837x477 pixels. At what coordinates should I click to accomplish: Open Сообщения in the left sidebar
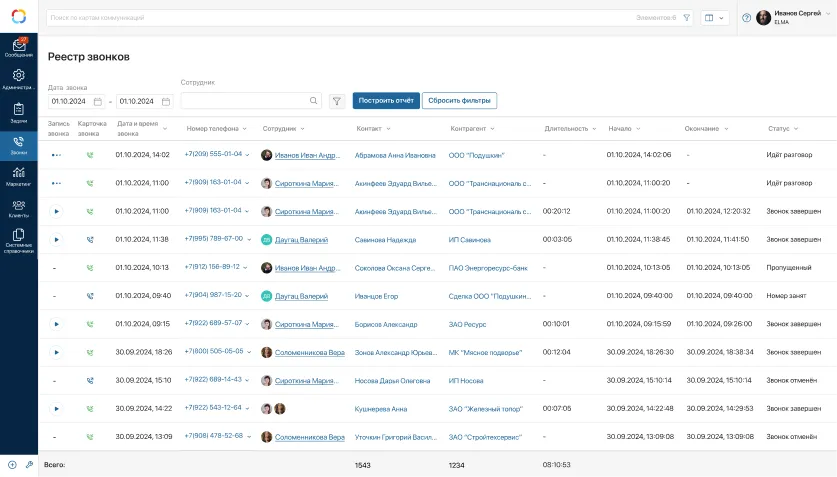tap(19, 48)
